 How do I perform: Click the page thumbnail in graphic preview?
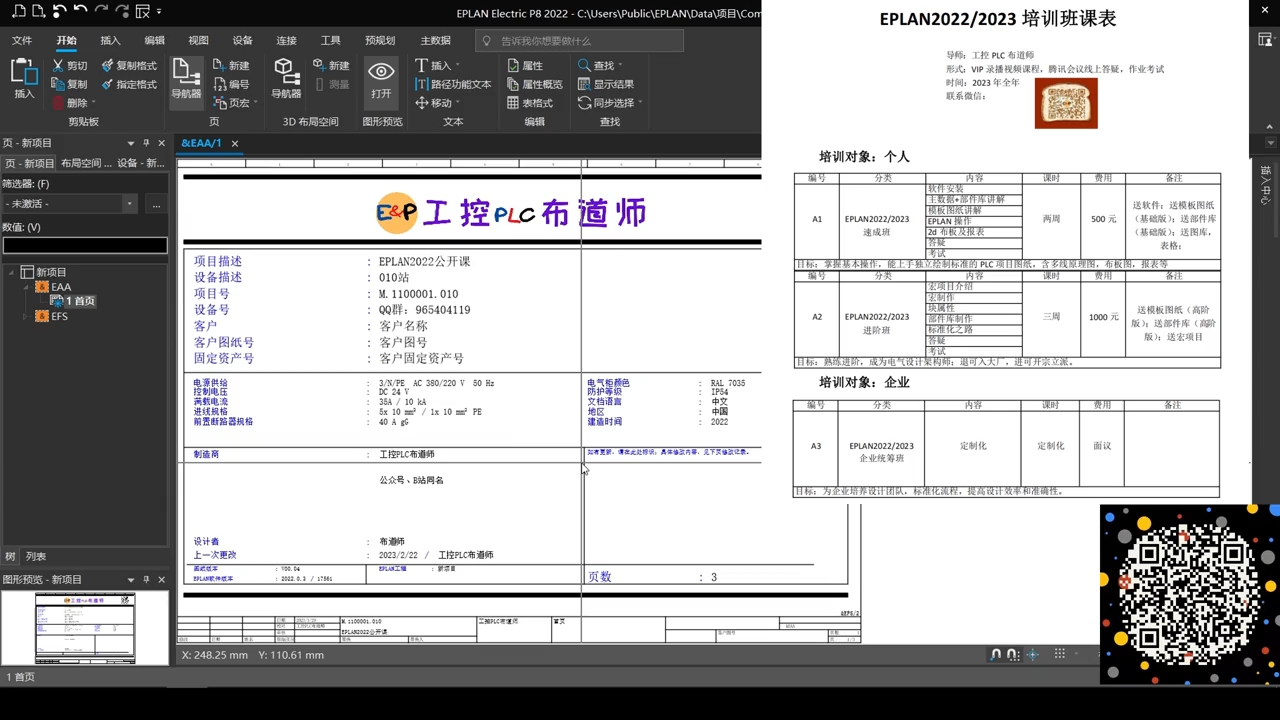pyautogui.click(x=85, y=627)
